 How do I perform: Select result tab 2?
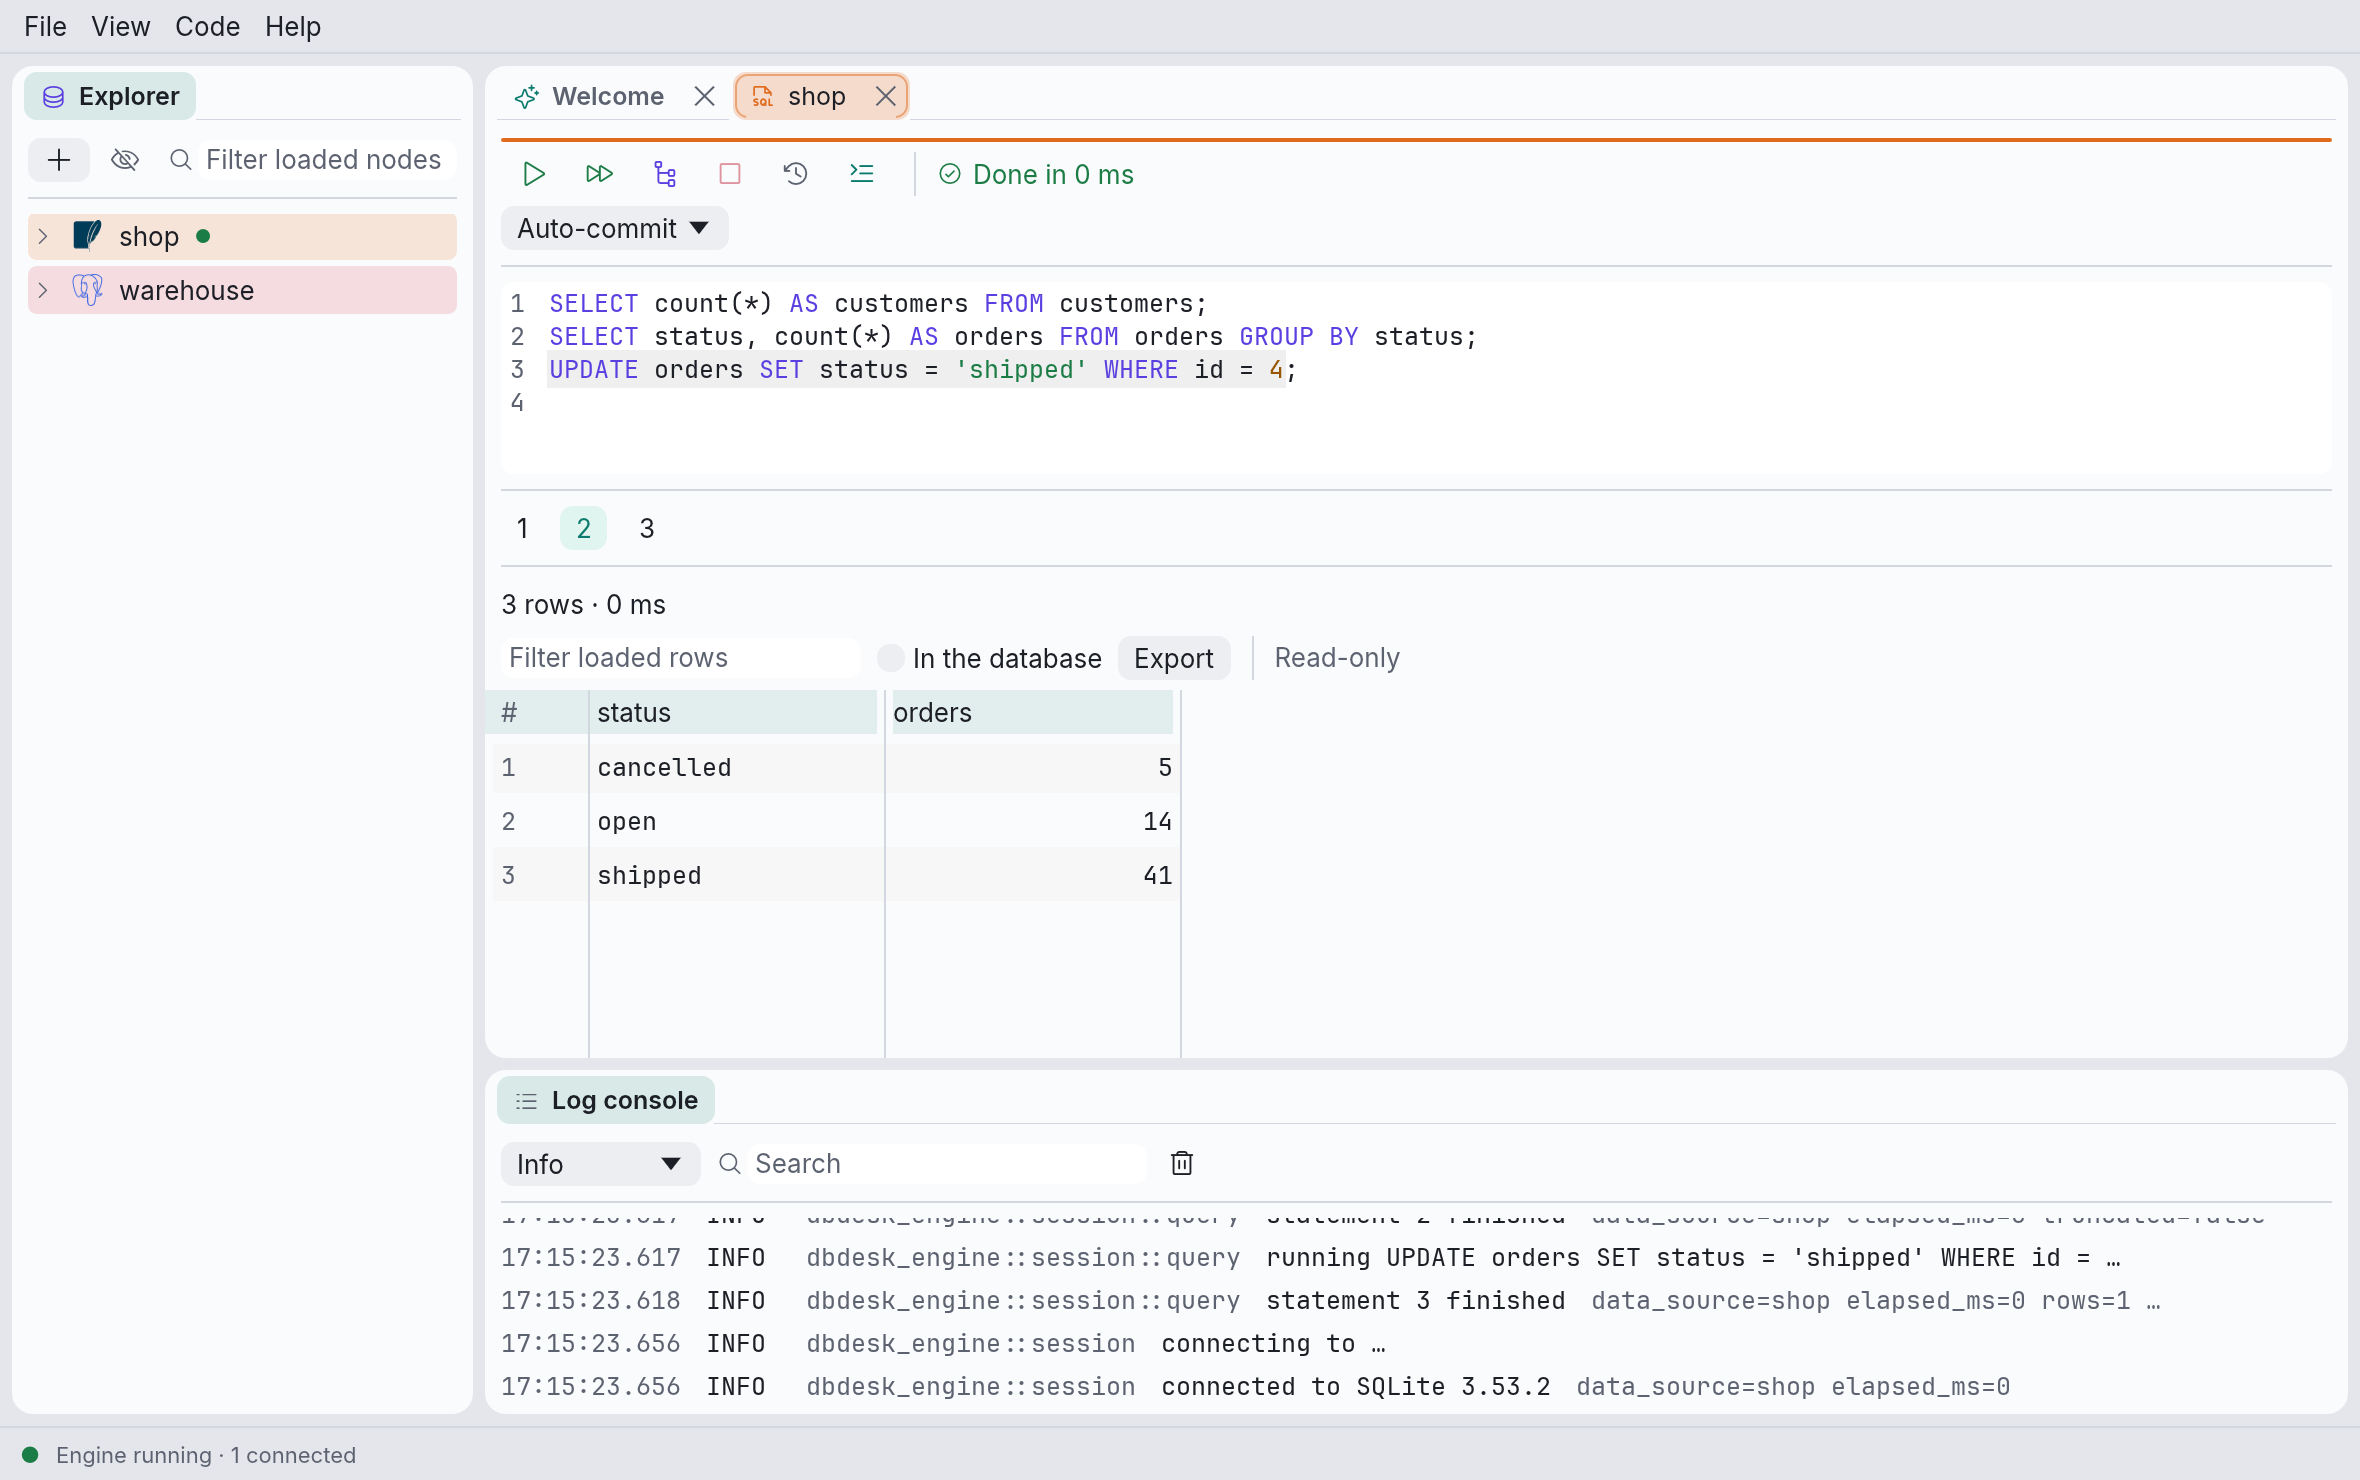coord(584,528)
